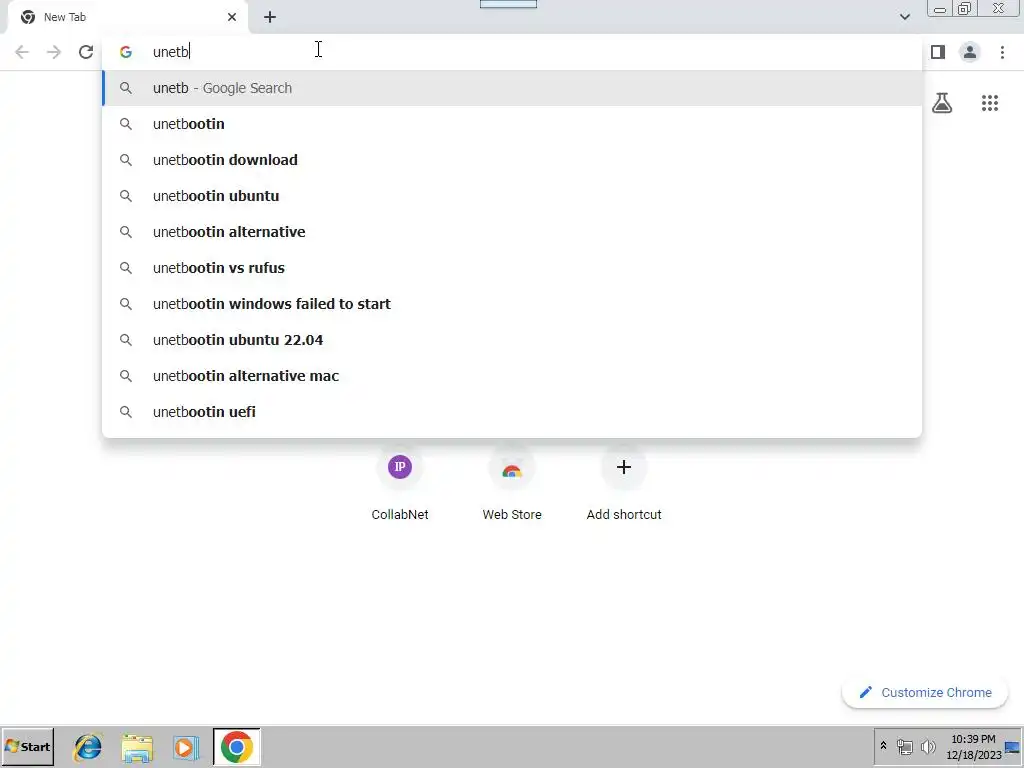Open the Chrome three-dot menu
The width and height of the screenshot is (1024, 768).
tap(1002, 52)
